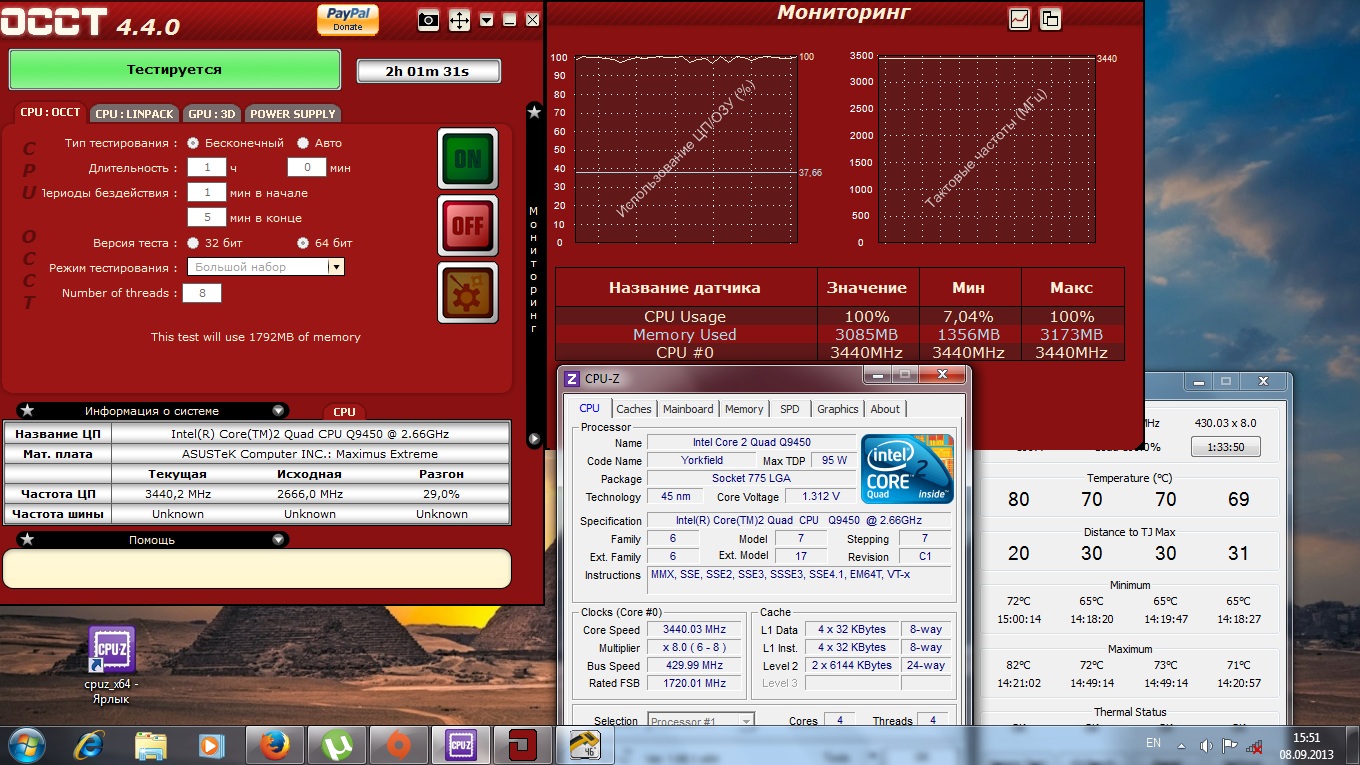The image size is (1360, 765).
Task: Open the SPD tab in CPU-Z
Action: pos(790,409)
